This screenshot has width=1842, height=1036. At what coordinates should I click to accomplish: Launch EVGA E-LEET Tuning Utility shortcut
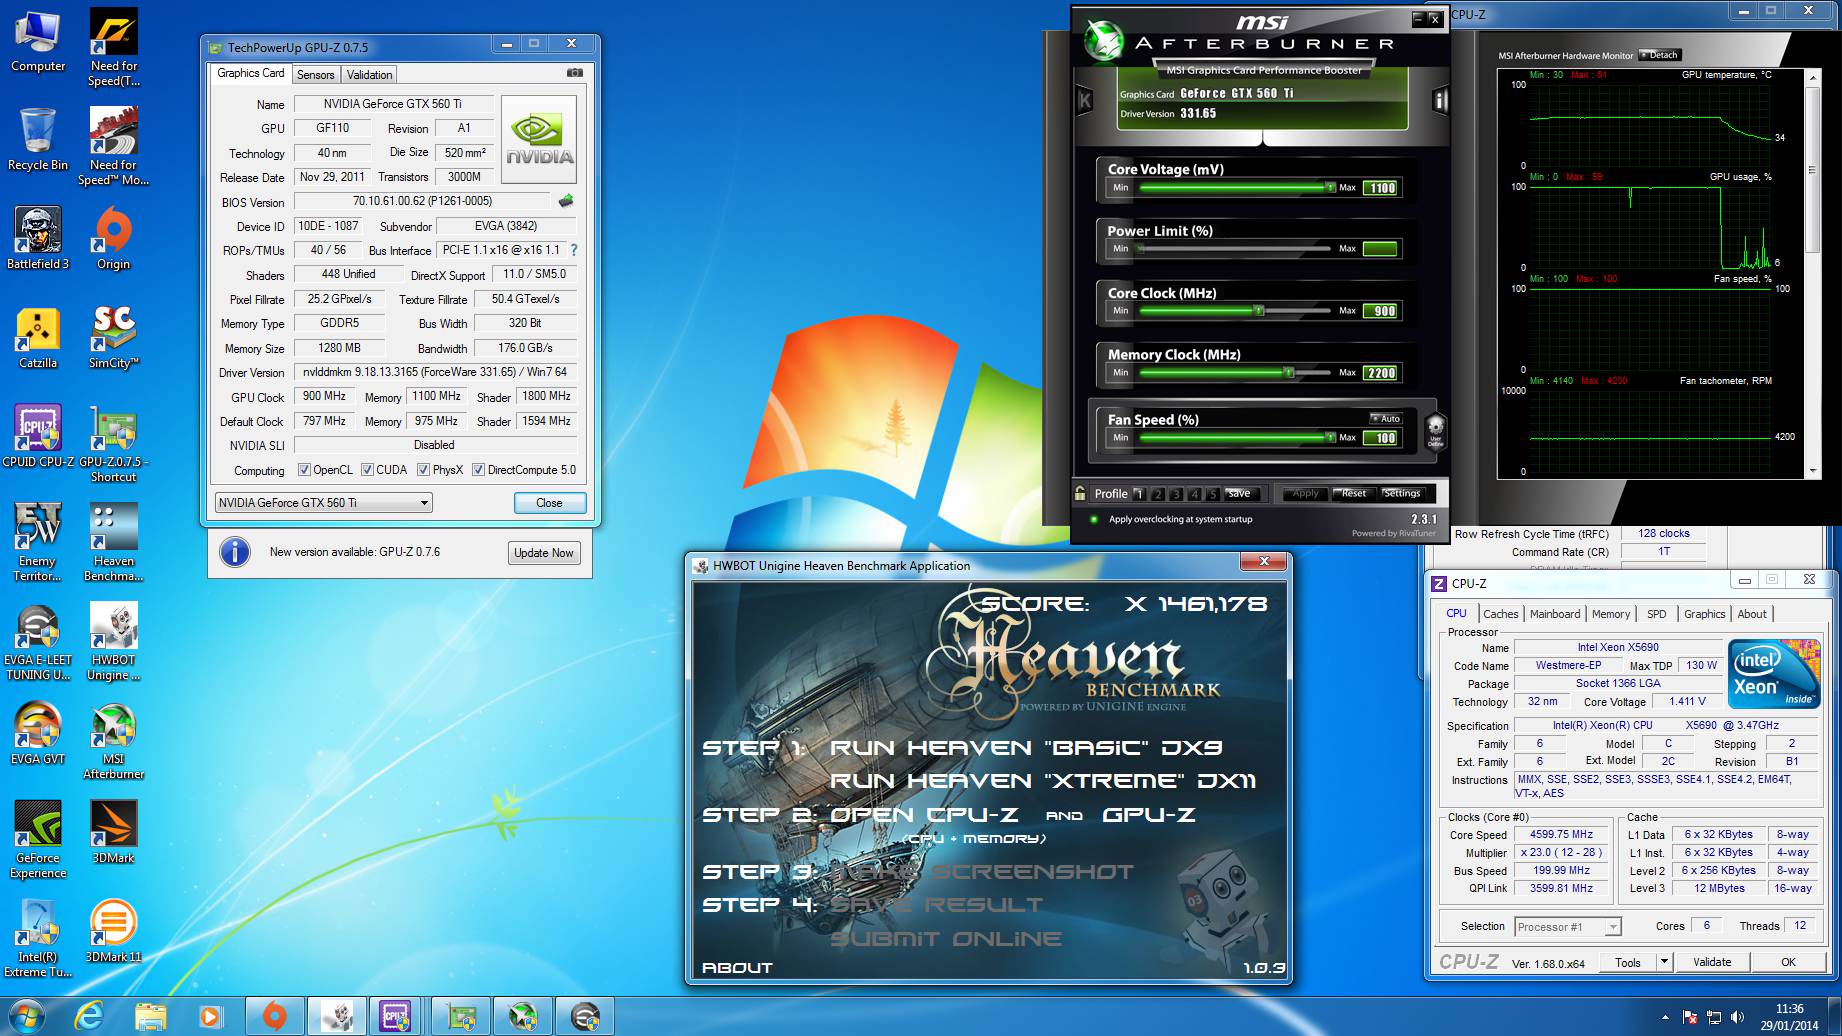(x=38, y=641)
